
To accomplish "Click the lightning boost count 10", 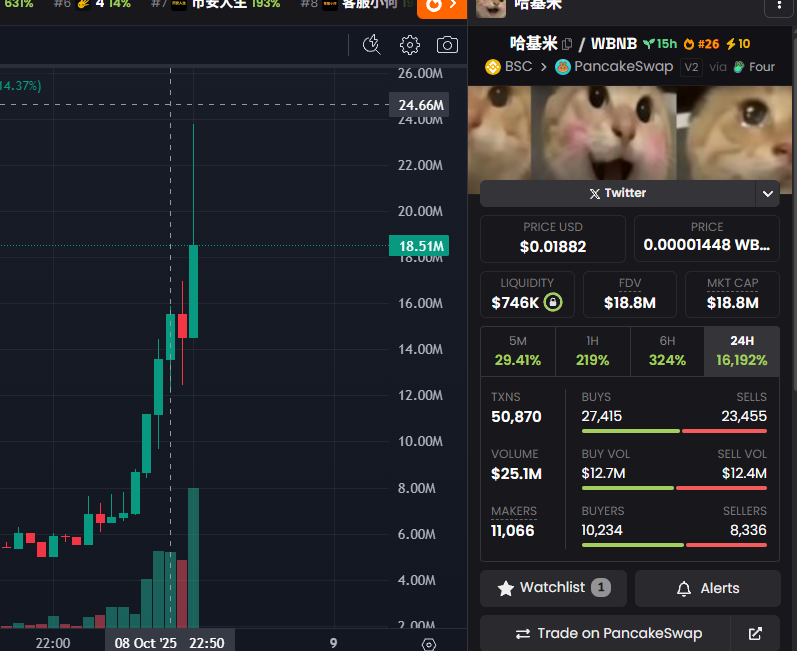I will (738, 44).
